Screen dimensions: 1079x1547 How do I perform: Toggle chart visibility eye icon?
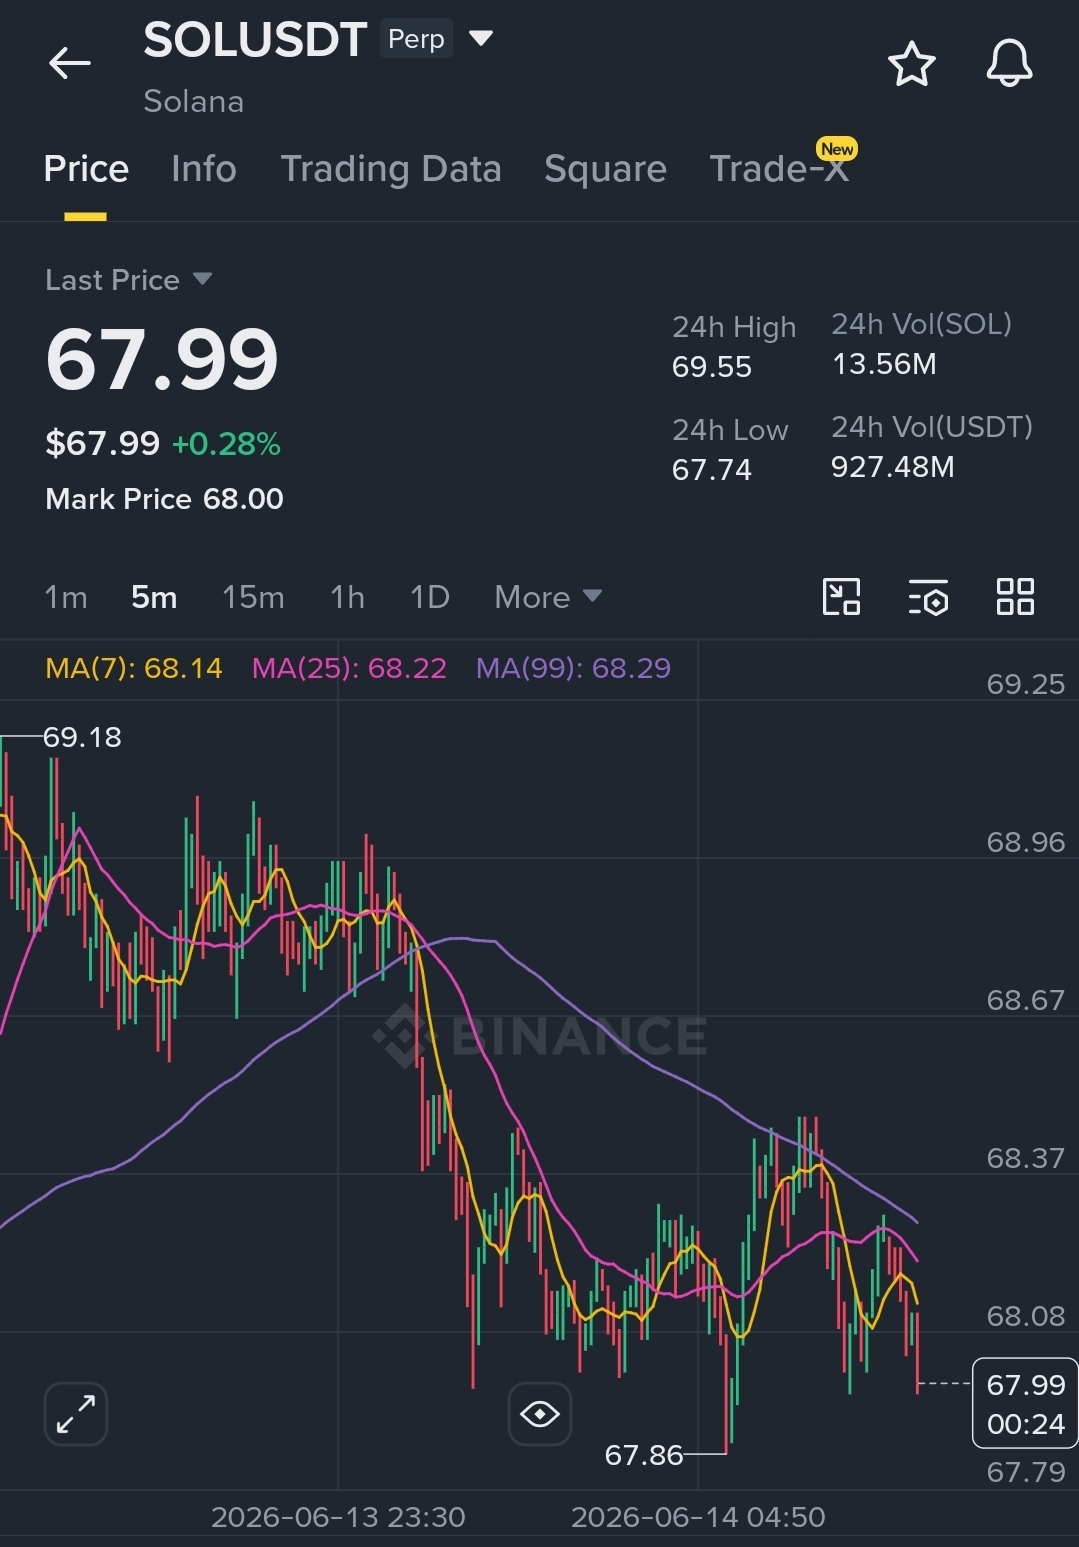pos(540,1414)
